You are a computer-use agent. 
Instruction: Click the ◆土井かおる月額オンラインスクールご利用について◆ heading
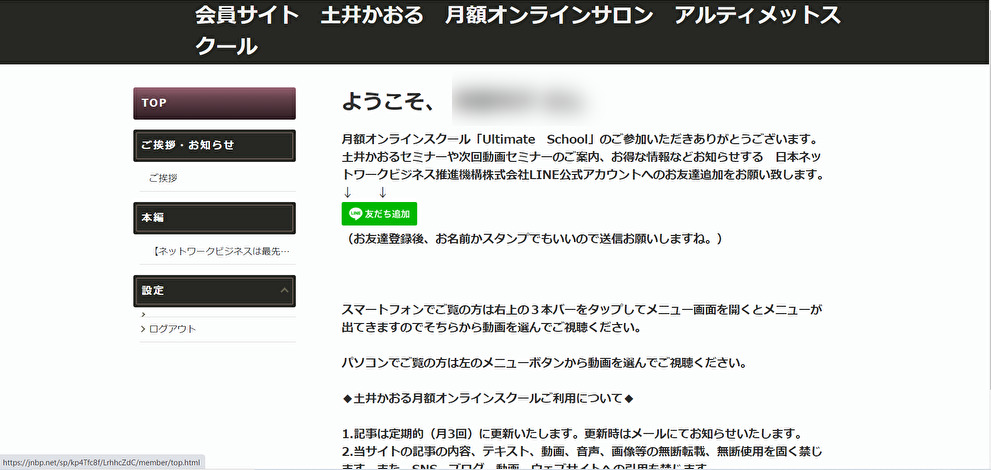click(x=488, y=399)
